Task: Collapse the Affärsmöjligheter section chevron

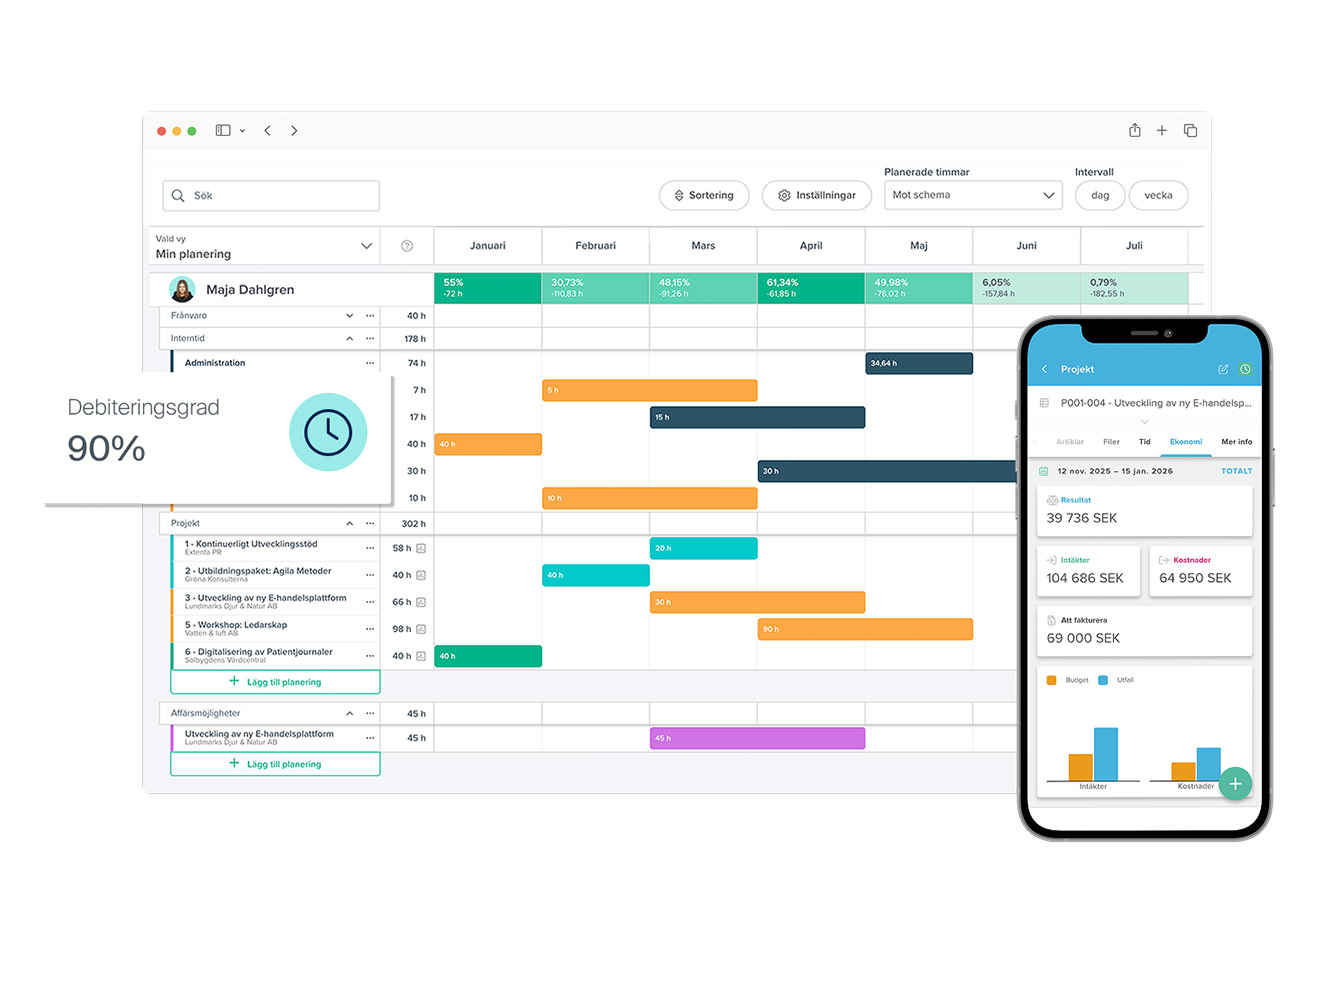Action: click(349, 713)
